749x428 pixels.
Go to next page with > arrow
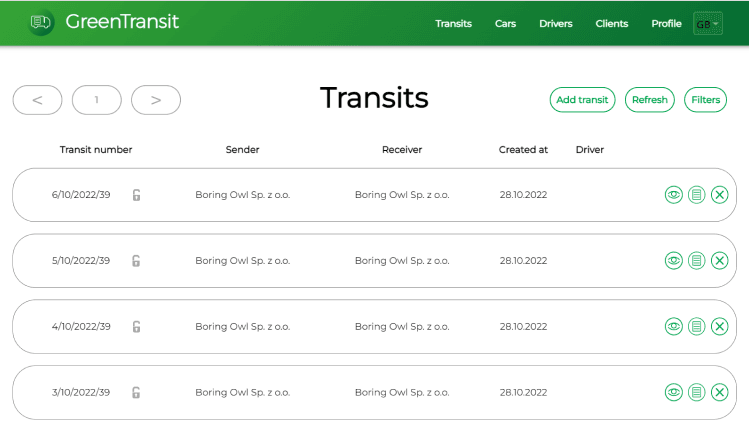(156, 100)
